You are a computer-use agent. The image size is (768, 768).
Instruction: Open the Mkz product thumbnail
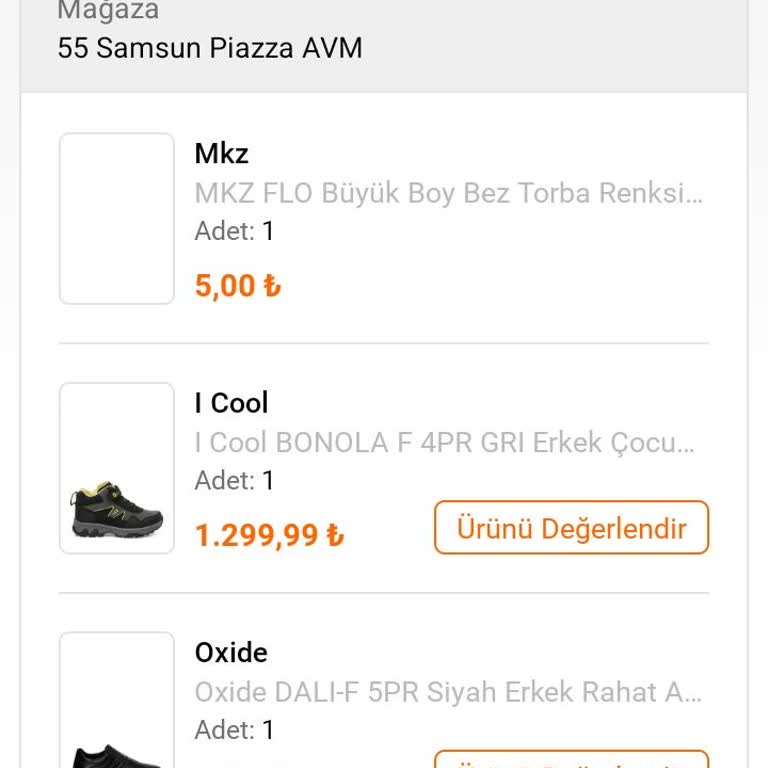pyautogui.click(x=117, y=218)
